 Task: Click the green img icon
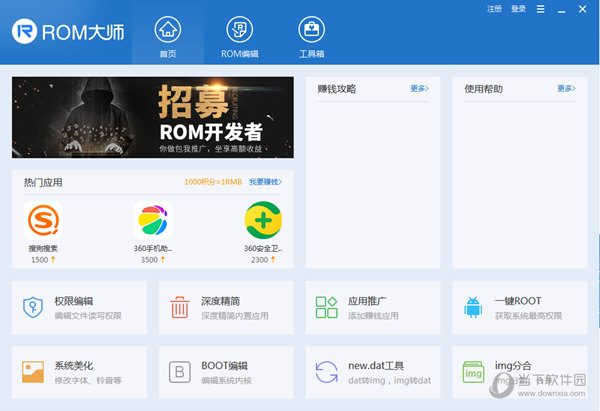click(x=473, y=372)
